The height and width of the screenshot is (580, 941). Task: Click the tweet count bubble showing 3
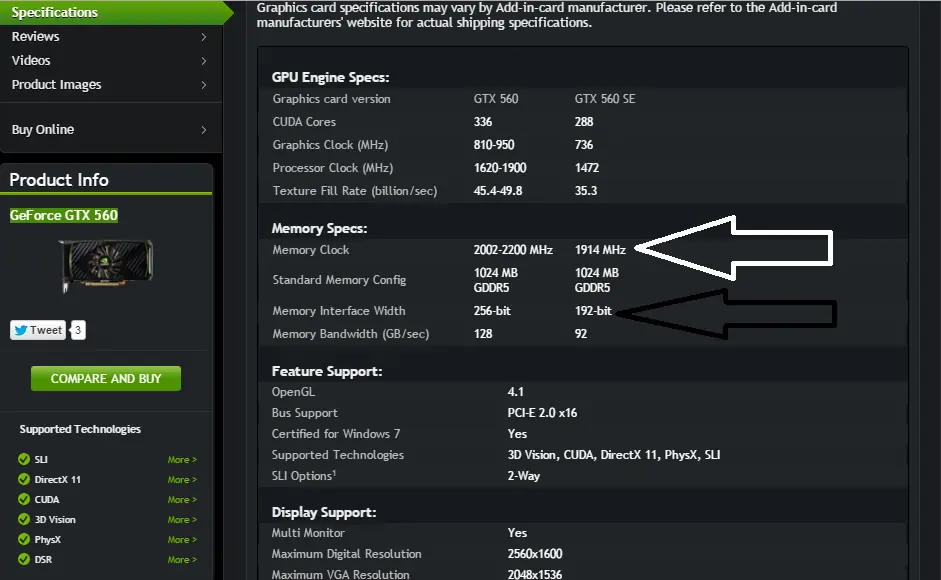point(78,330)
